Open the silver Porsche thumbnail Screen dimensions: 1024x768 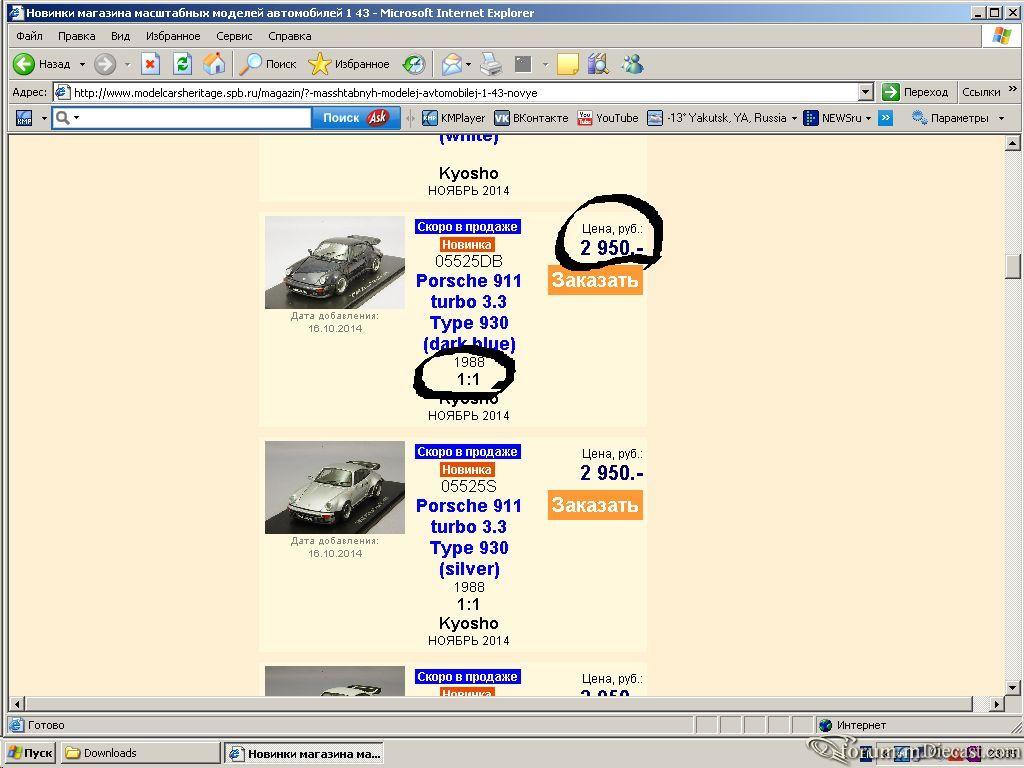point(334,487)
